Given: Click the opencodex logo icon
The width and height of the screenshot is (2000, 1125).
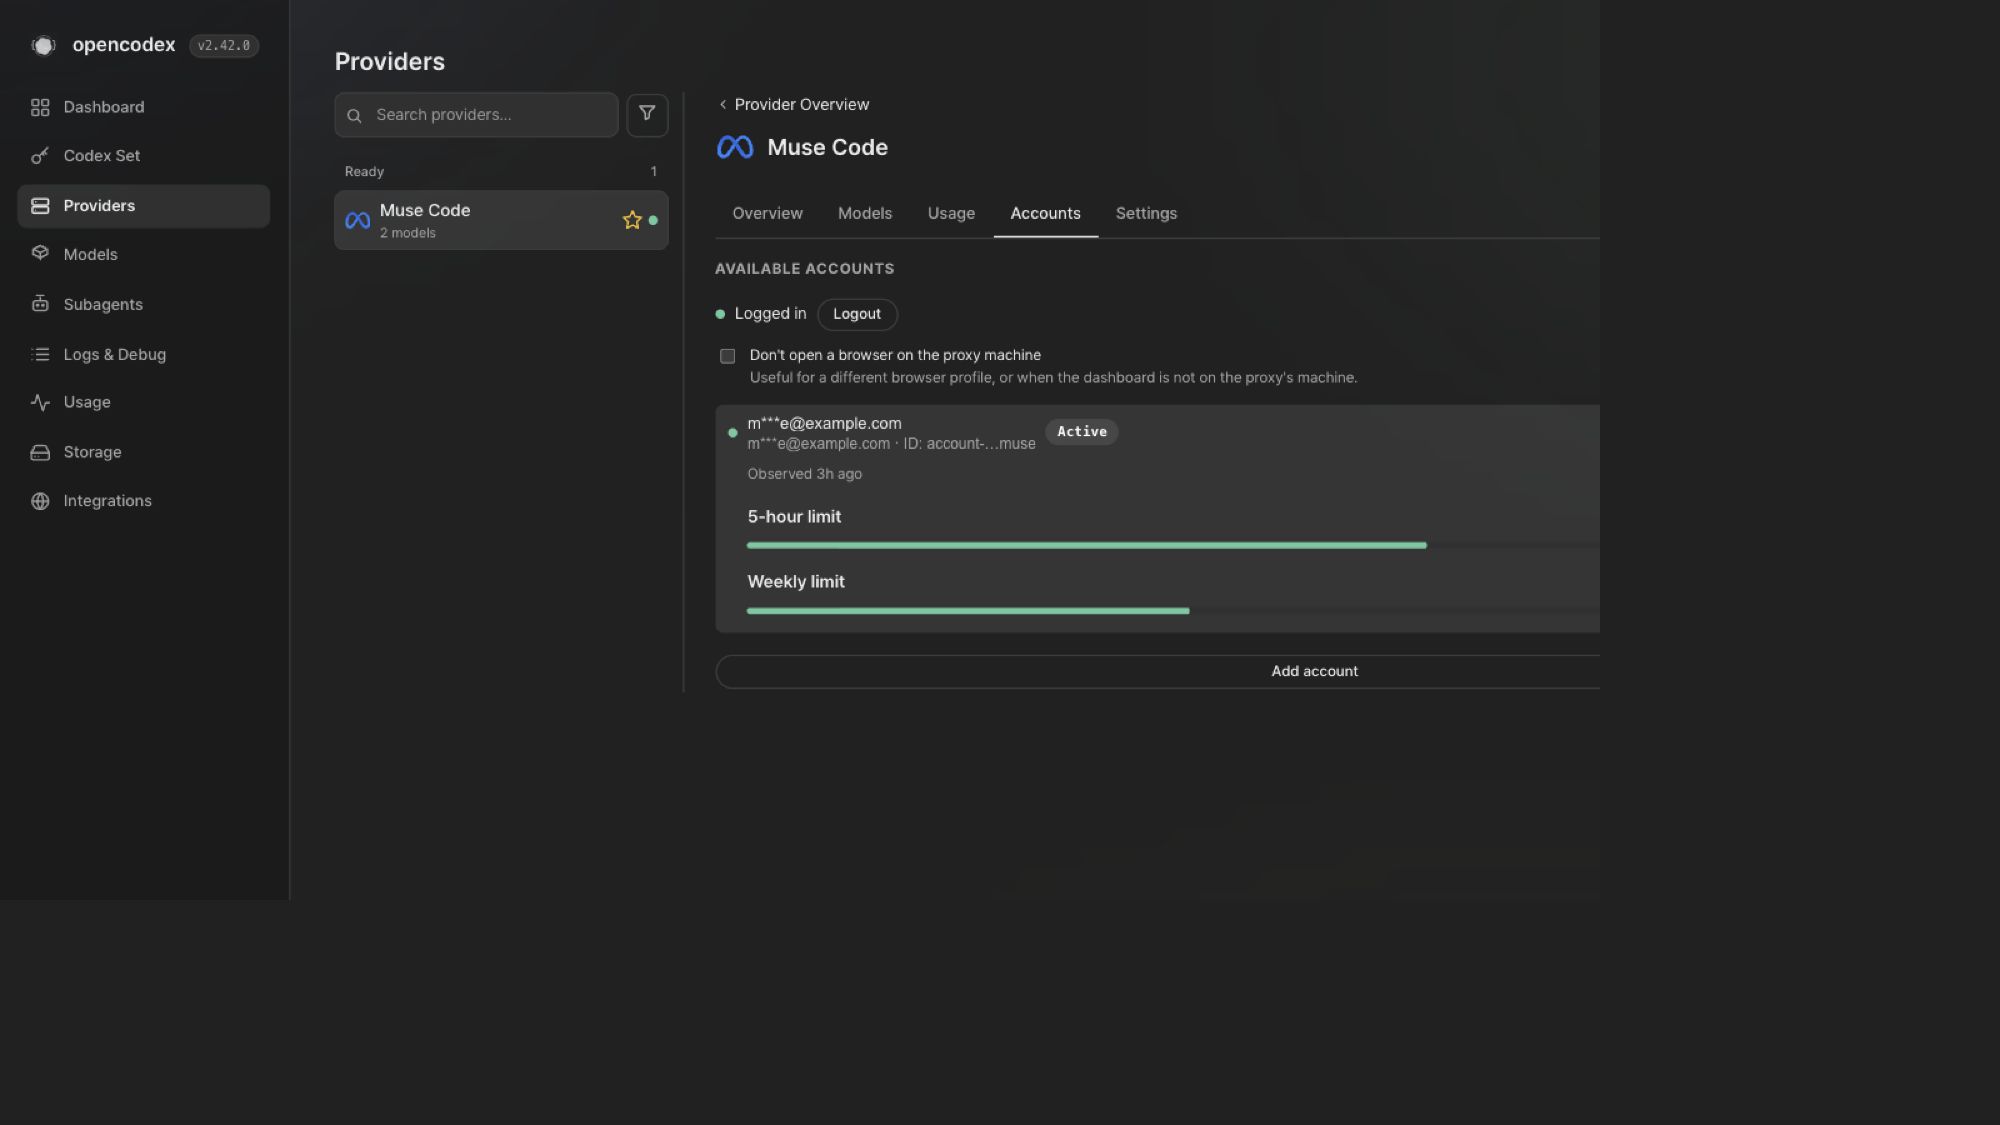Looking at the screenshot, I should pos(43,45).
